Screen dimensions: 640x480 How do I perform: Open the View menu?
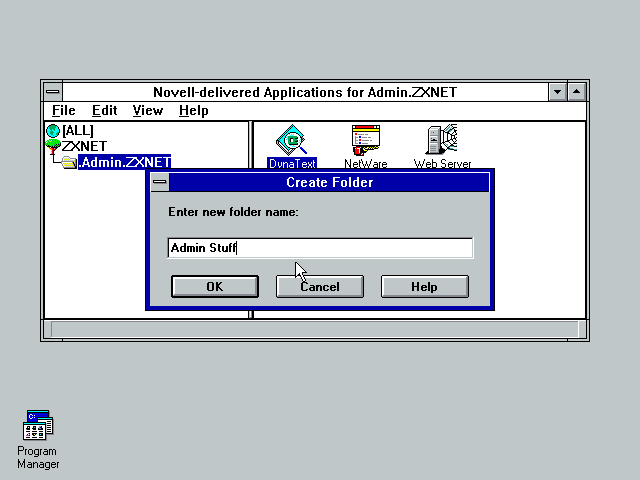[148, 111]
